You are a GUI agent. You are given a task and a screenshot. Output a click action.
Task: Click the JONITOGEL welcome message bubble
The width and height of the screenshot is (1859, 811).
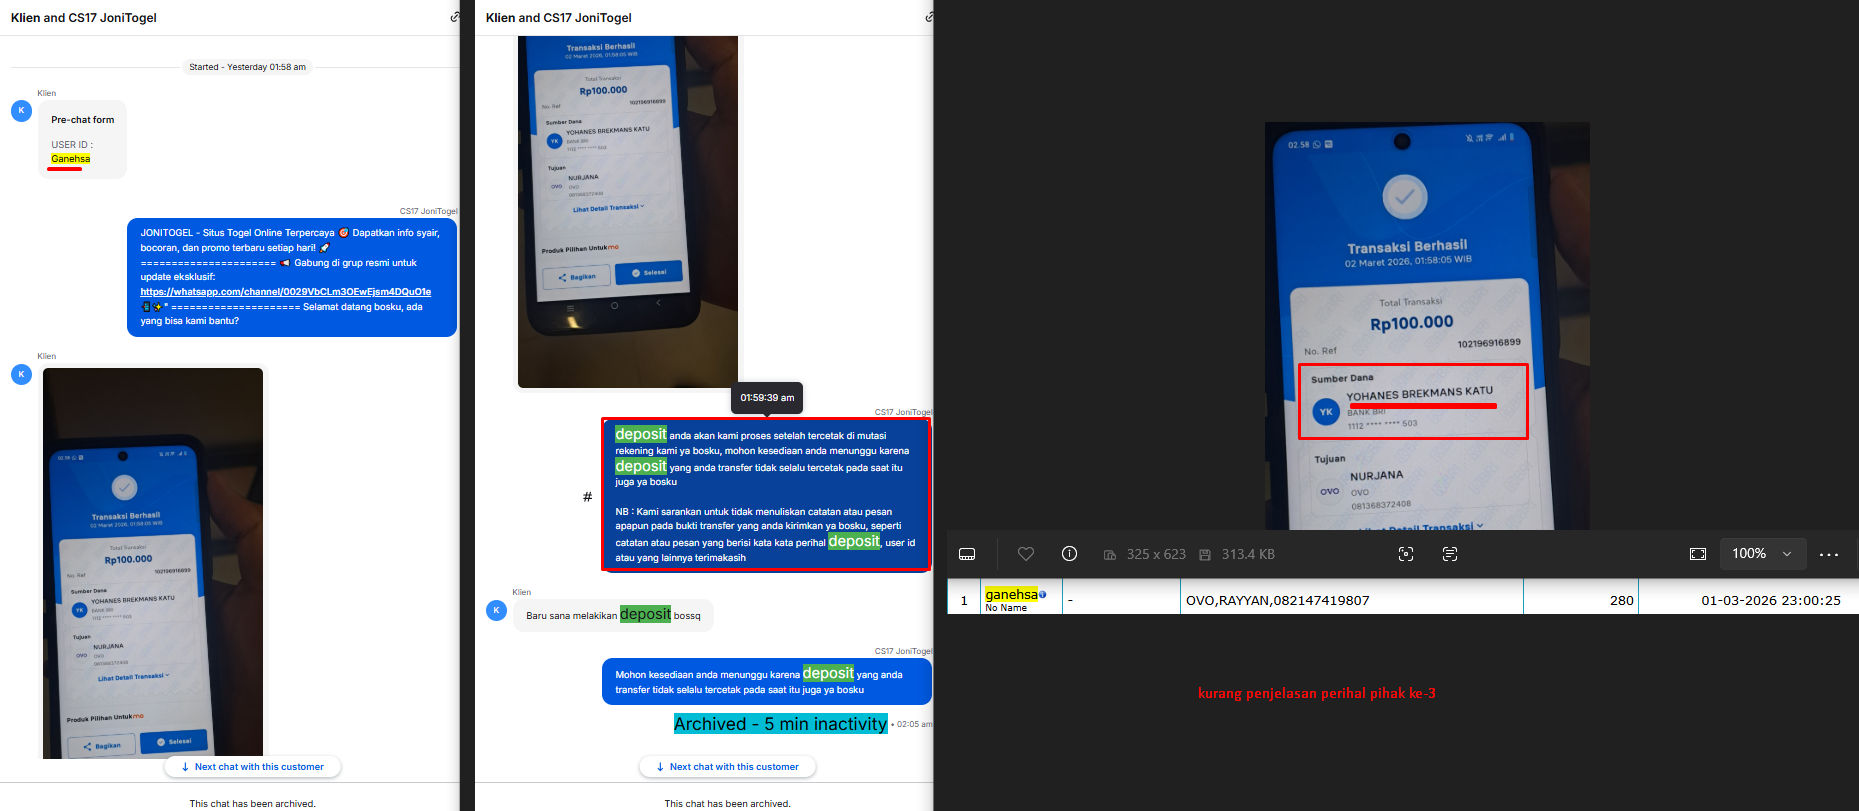coord(292,277)
